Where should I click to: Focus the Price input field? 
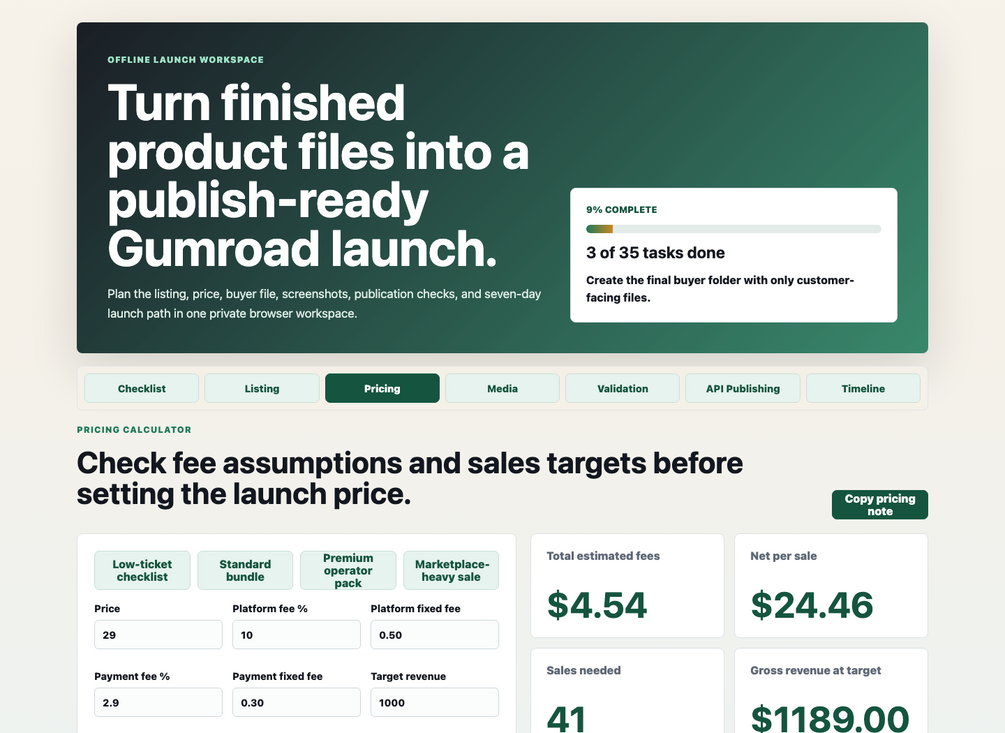(158, 634)
